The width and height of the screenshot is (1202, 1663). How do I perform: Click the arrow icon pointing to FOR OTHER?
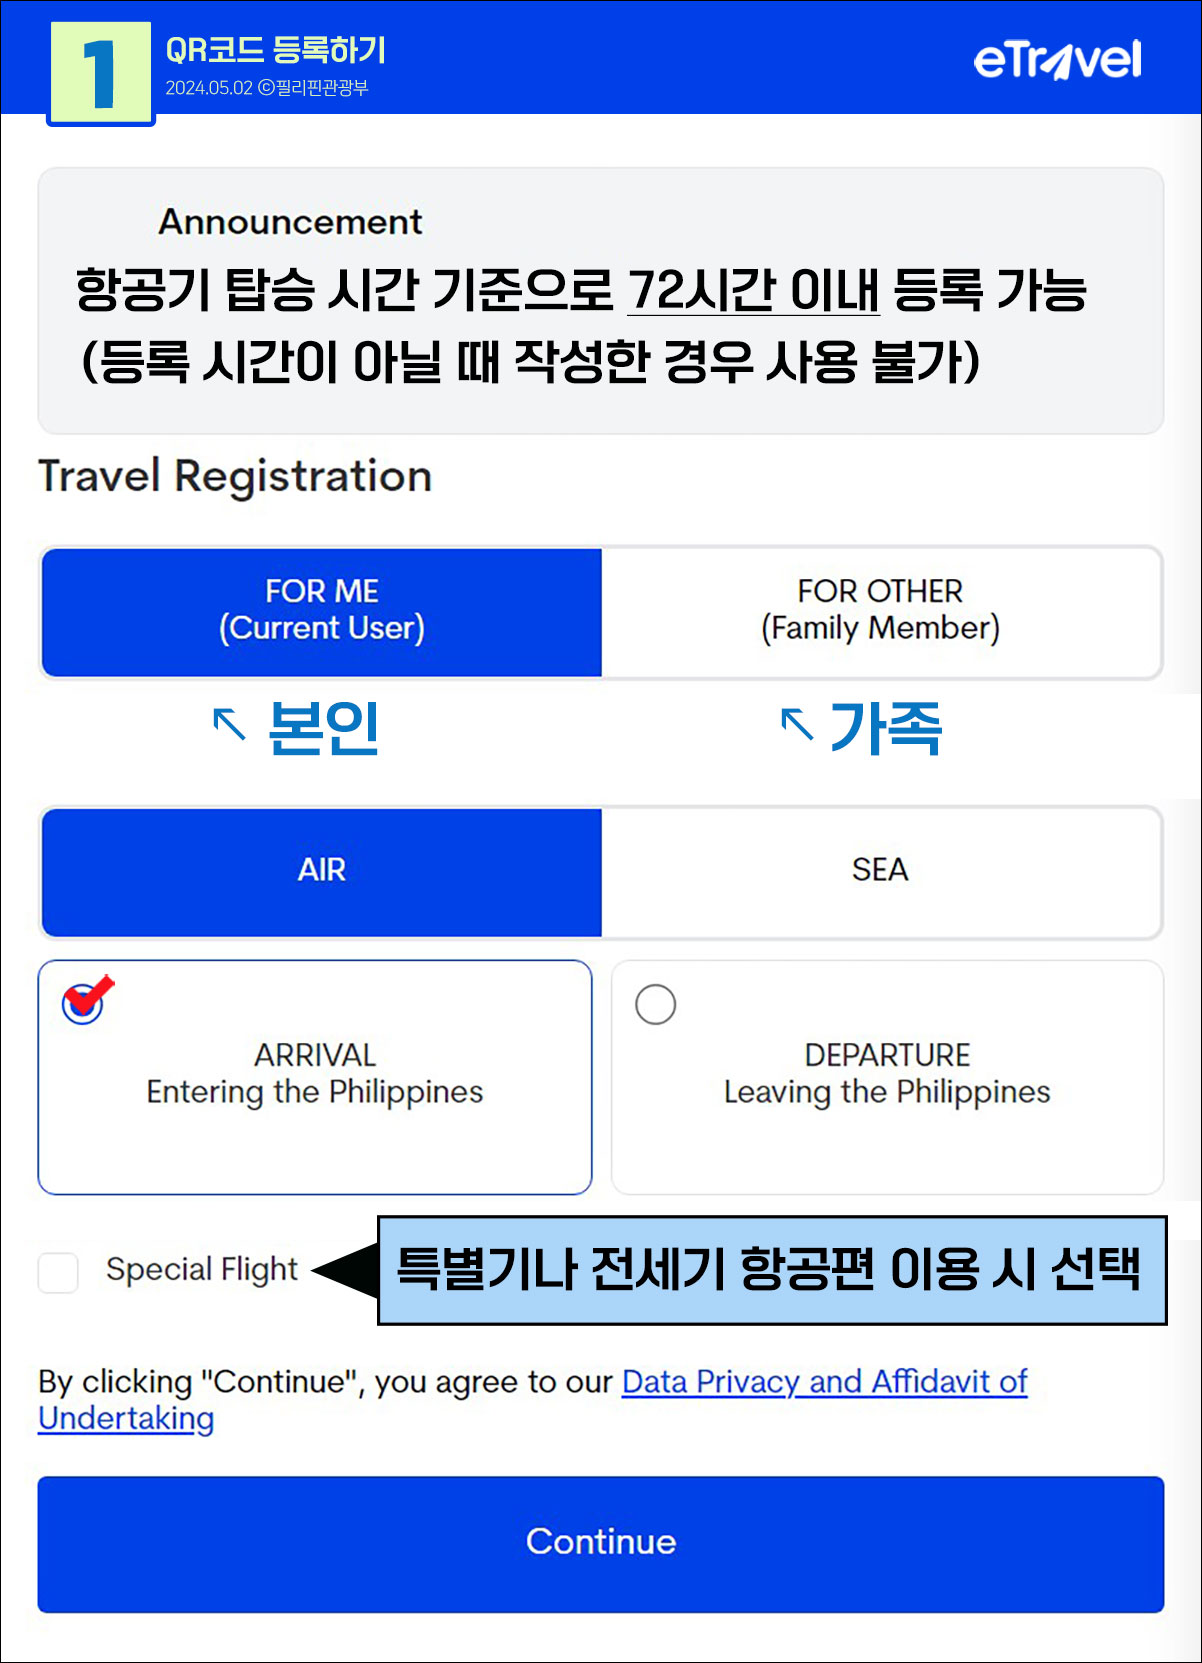796,723
